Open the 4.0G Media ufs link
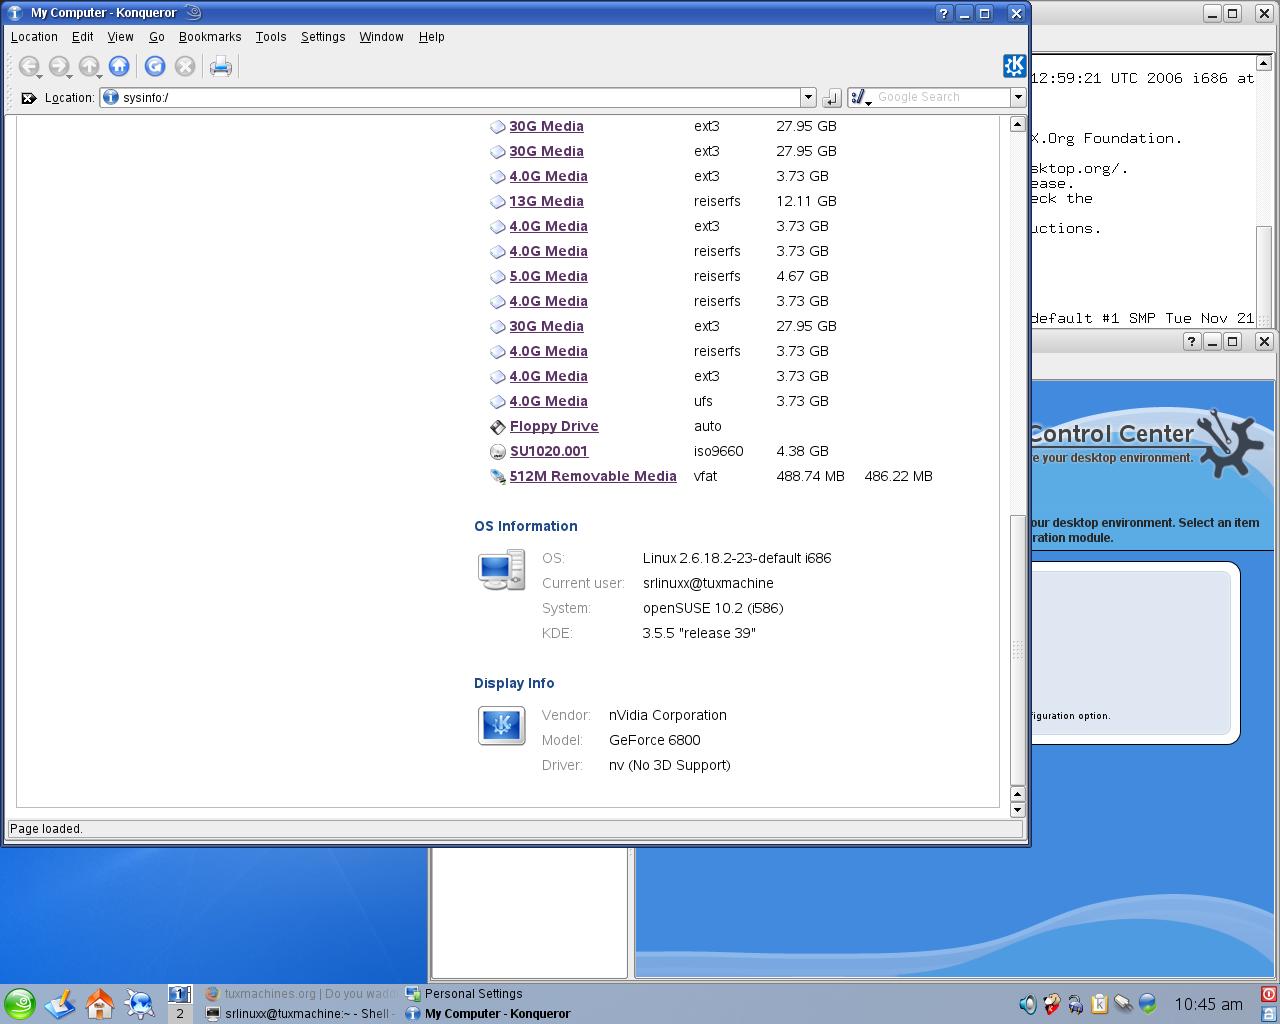Image resolution: width=1280 pixels, height=1024 pixels. point(548,401)
